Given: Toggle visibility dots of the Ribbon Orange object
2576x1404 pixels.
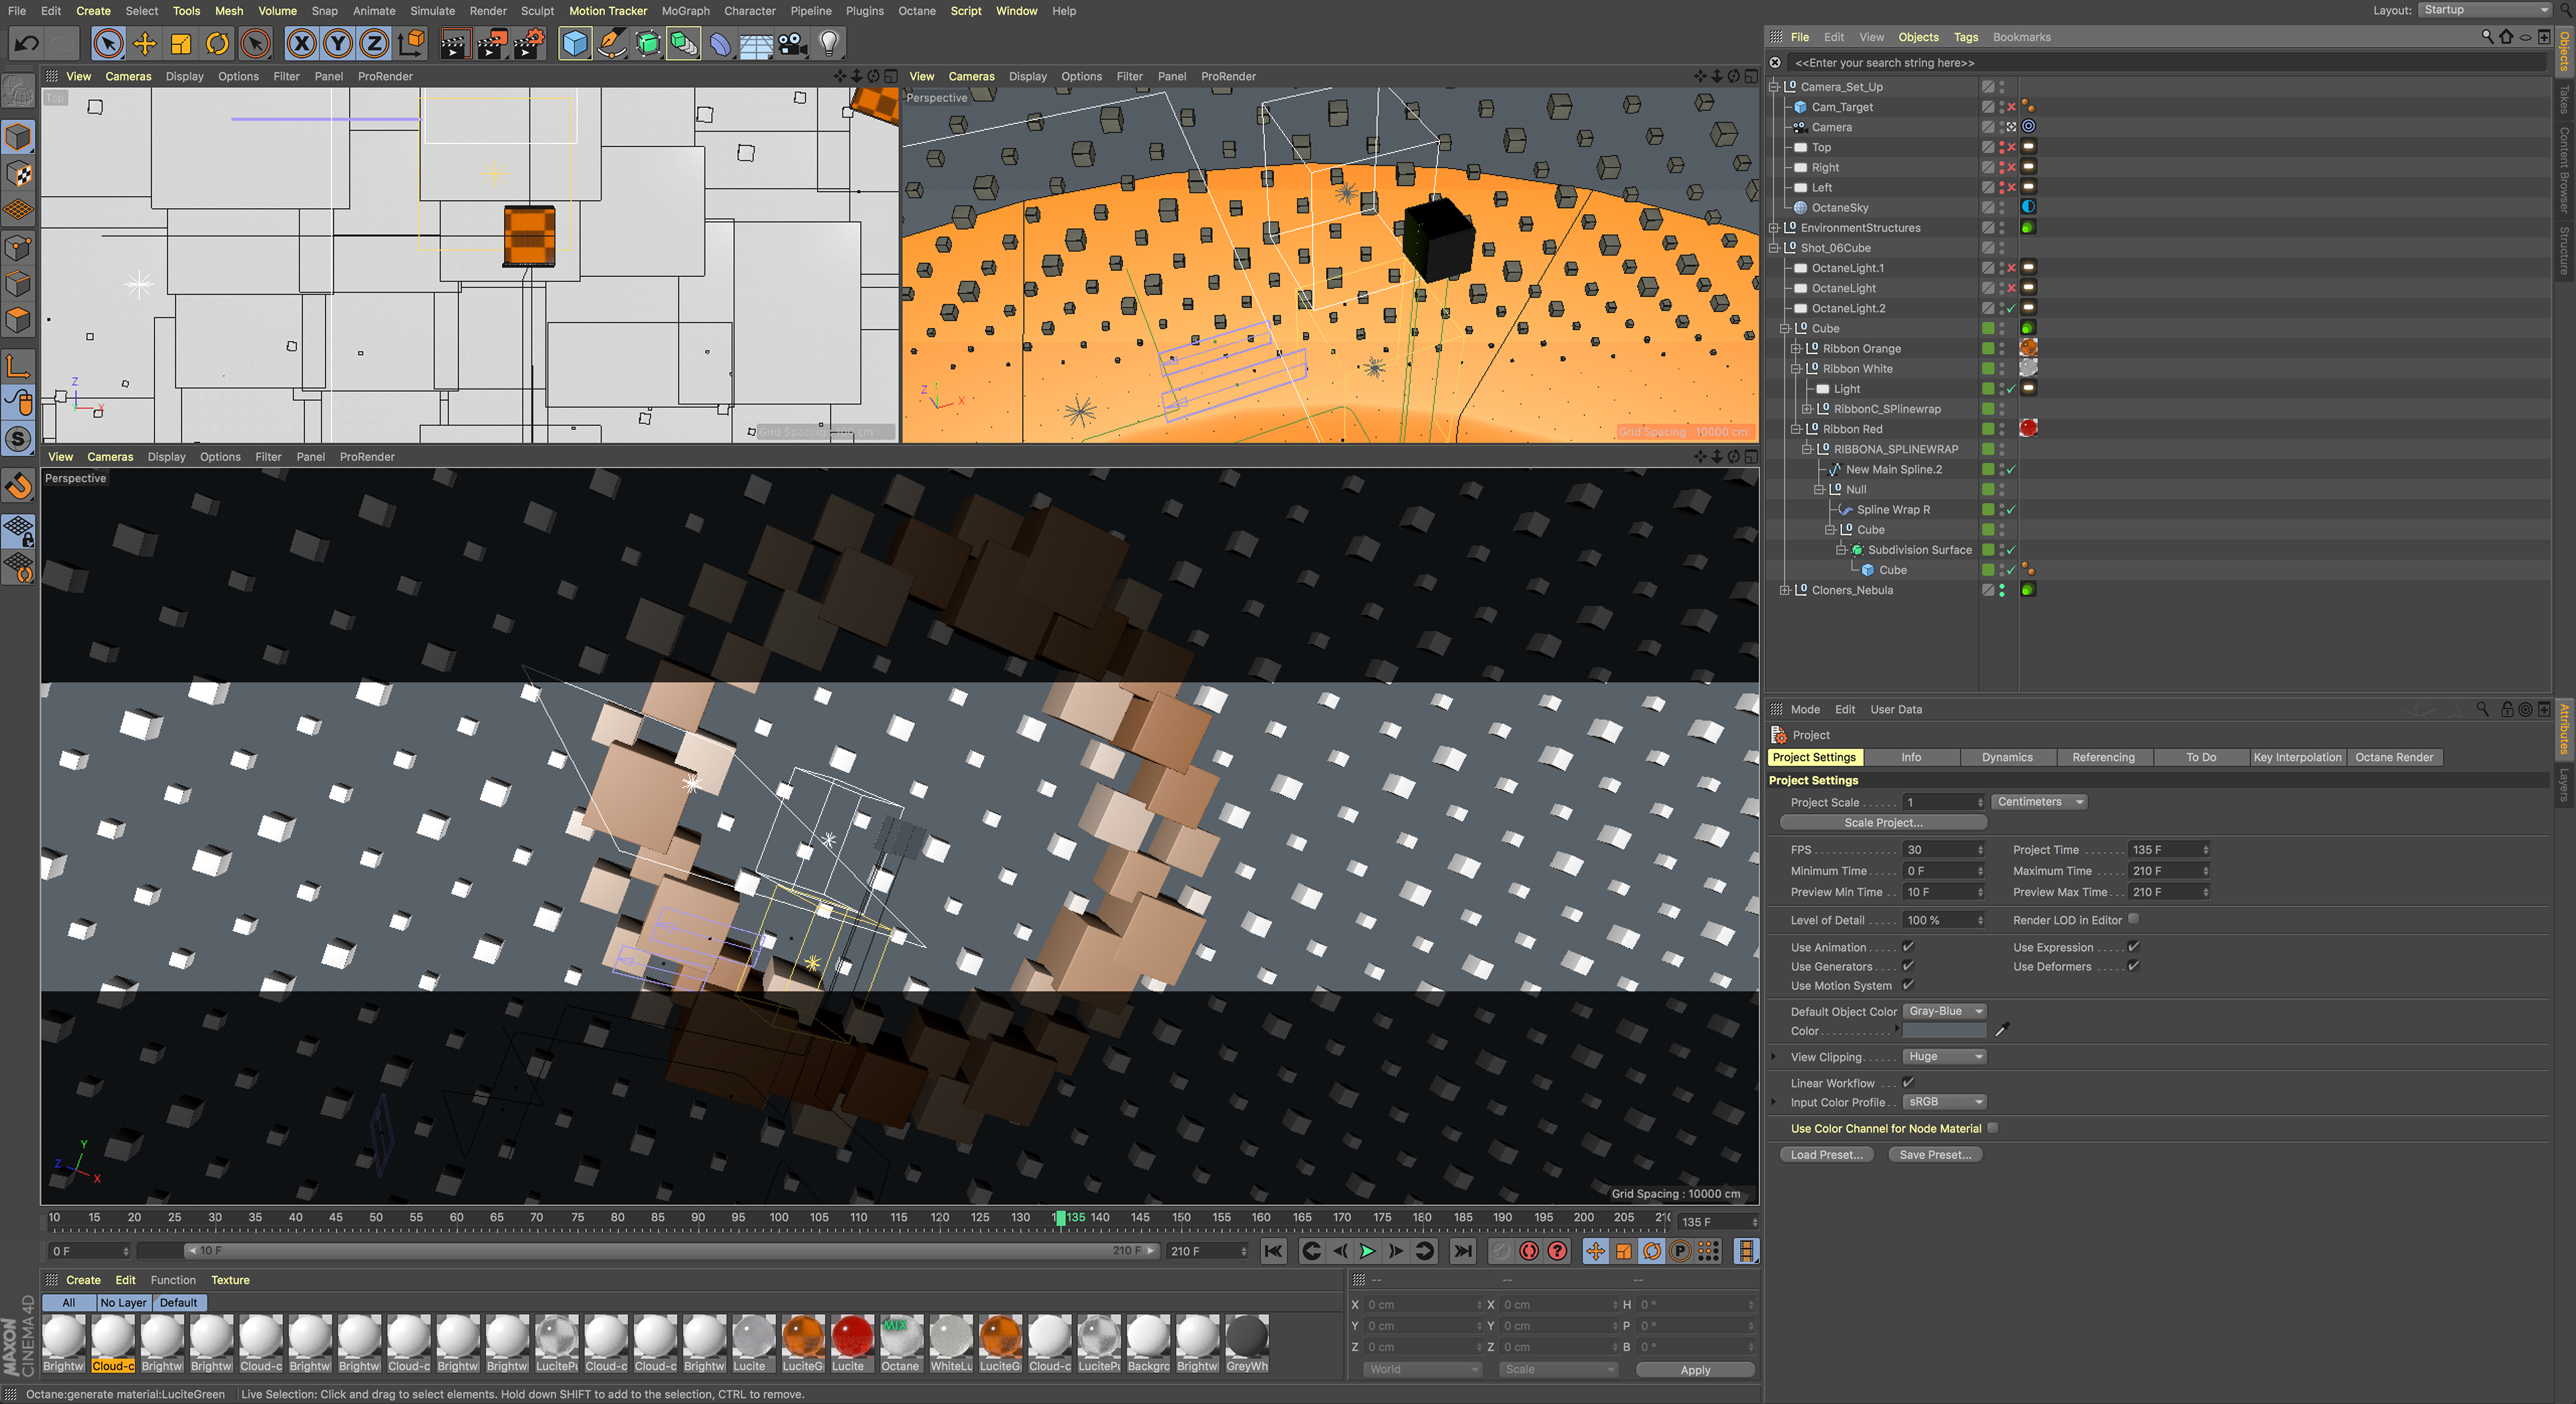Looking at the screenshot, I should pos(2002,348).
